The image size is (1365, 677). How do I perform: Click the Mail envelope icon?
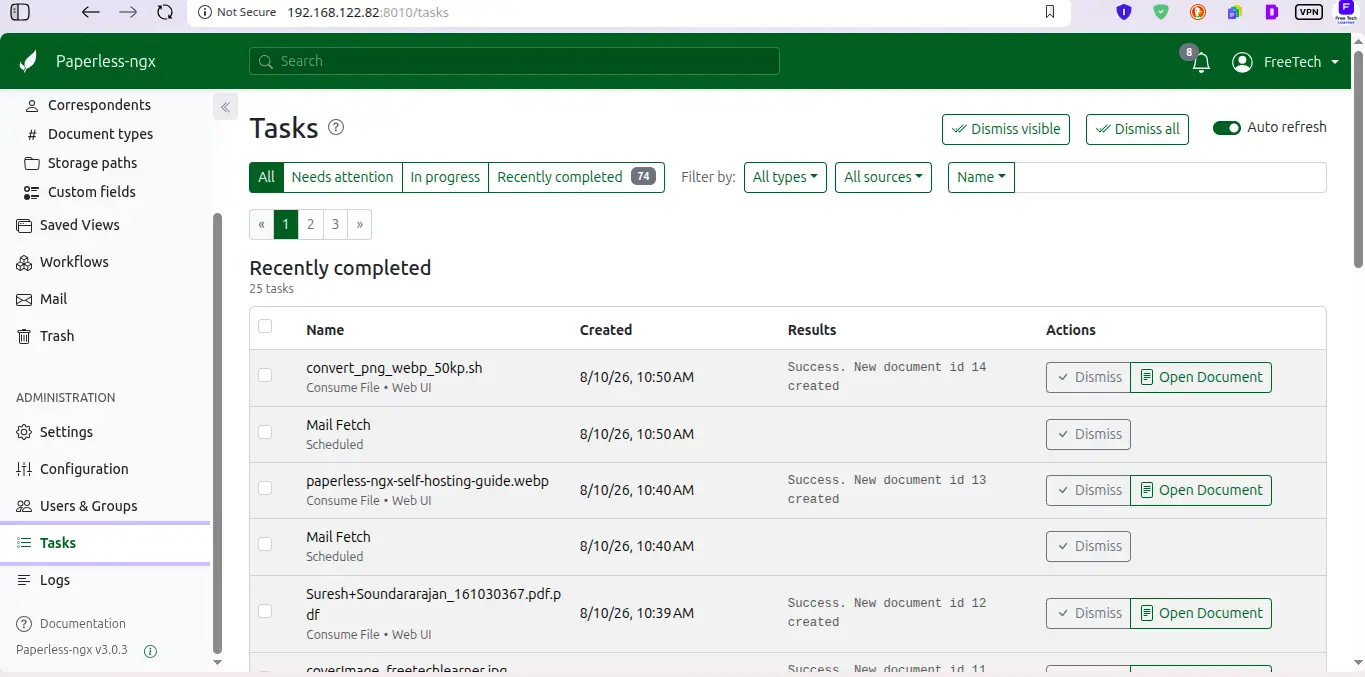point(24,299)
